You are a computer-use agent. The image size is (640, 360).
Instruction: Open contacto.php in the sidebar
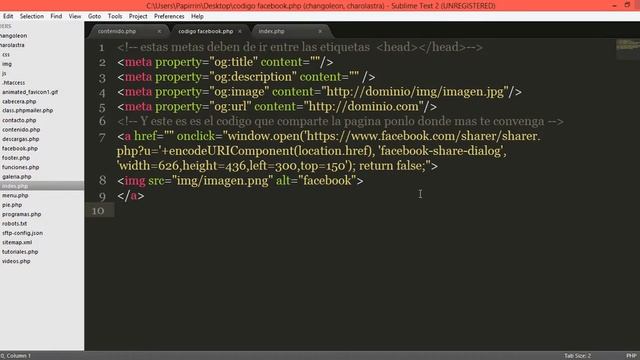[x=19, y=120]
